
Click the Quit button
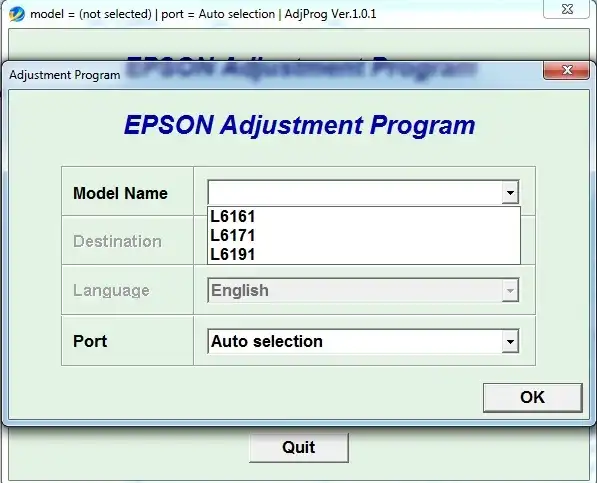coord(299,447)
